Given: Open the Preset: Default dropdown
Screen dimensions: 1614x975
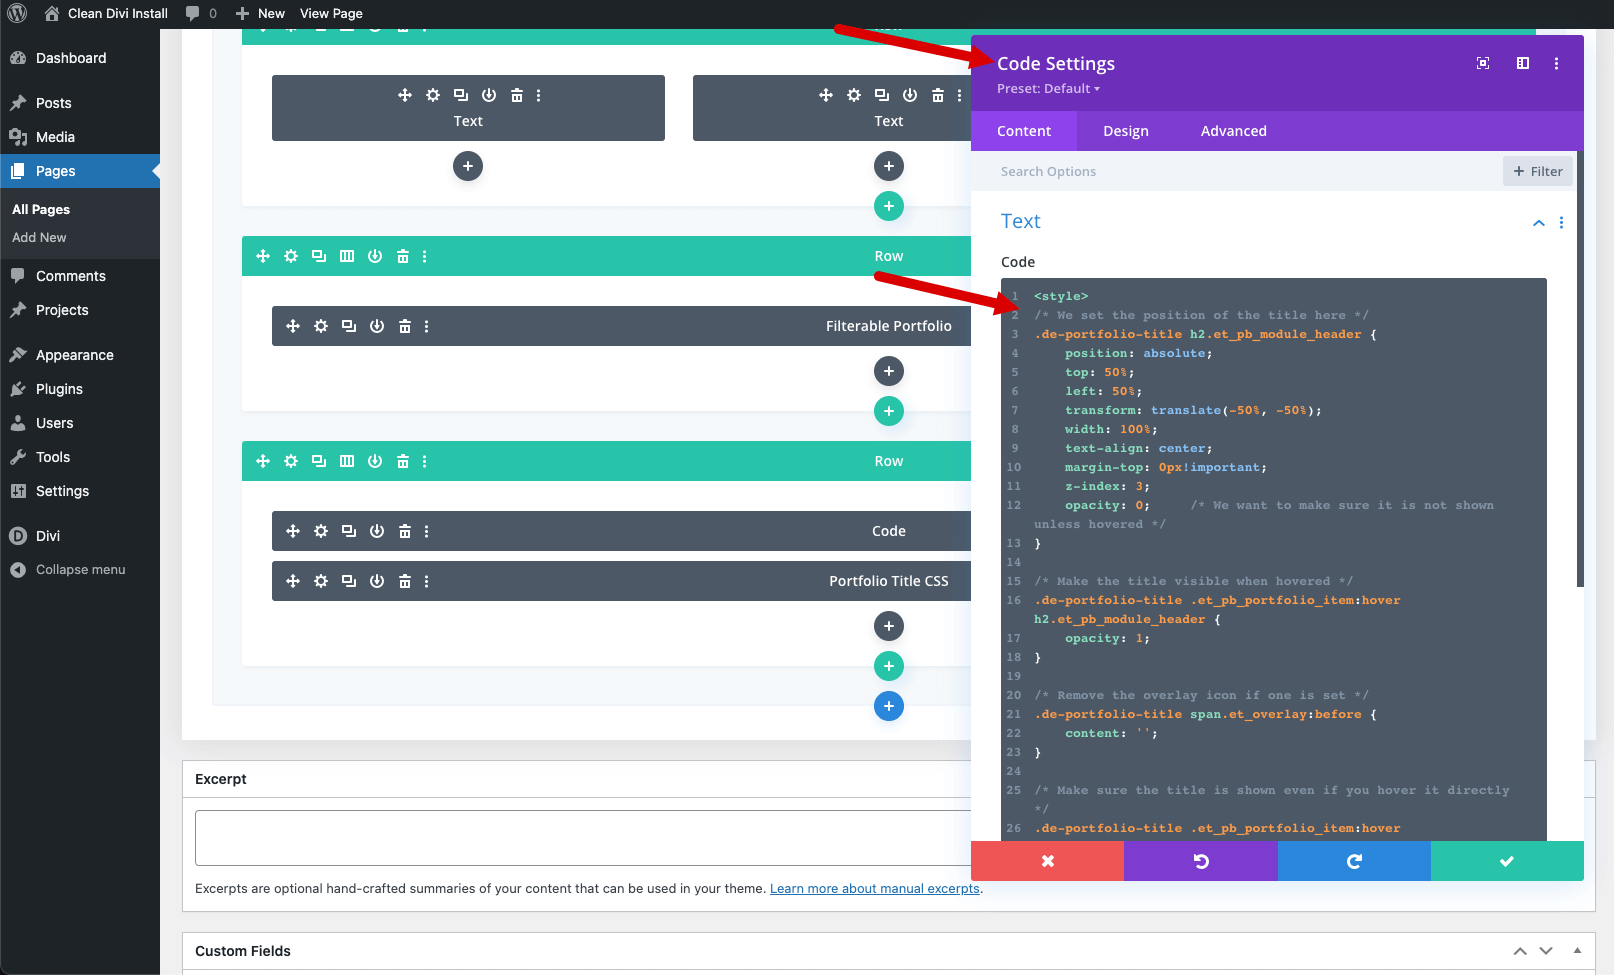Looking at the screenshot, I should (x=1048, y=89).
